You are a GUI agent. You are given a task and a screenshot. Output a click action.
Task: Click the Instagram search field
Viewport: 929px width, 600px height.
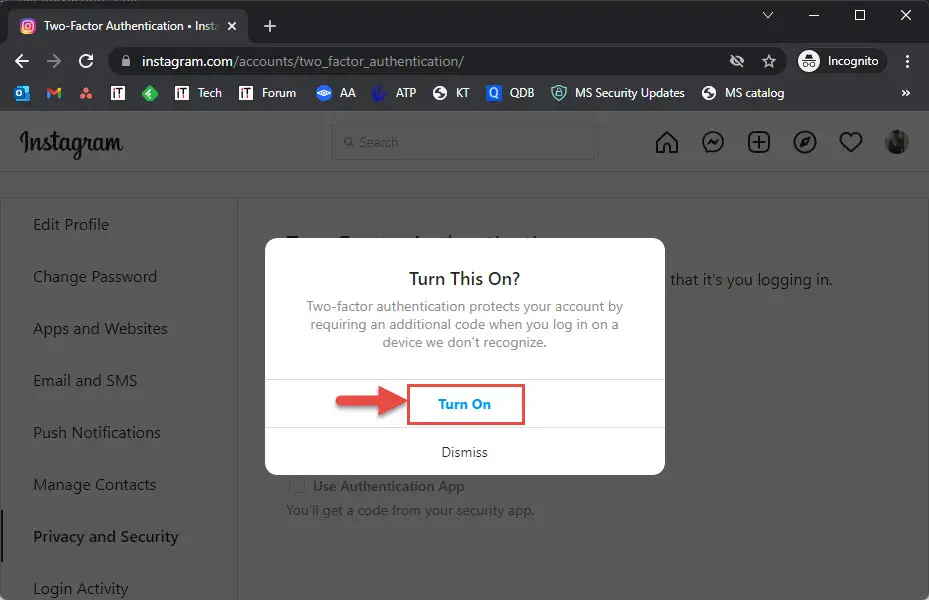pos(464,142)
